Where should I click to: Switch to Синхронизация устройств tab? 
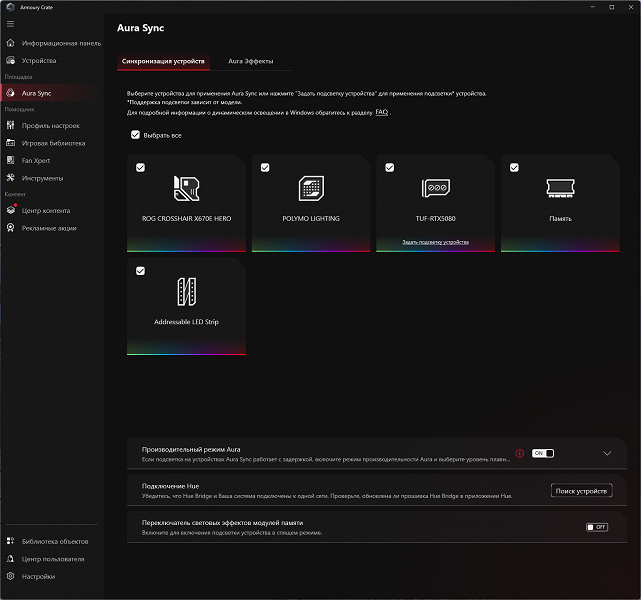[x=163, y=61]
